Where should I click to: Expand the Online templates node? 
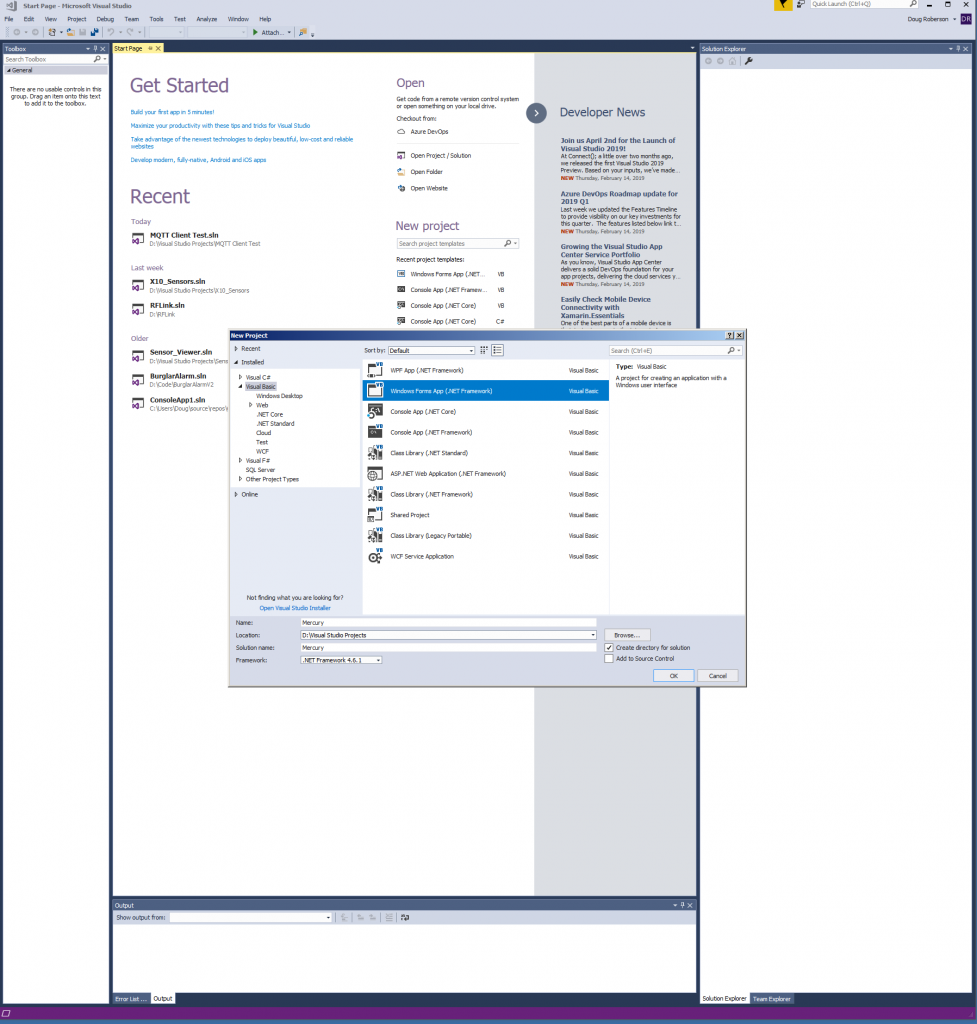click(236, 494)
